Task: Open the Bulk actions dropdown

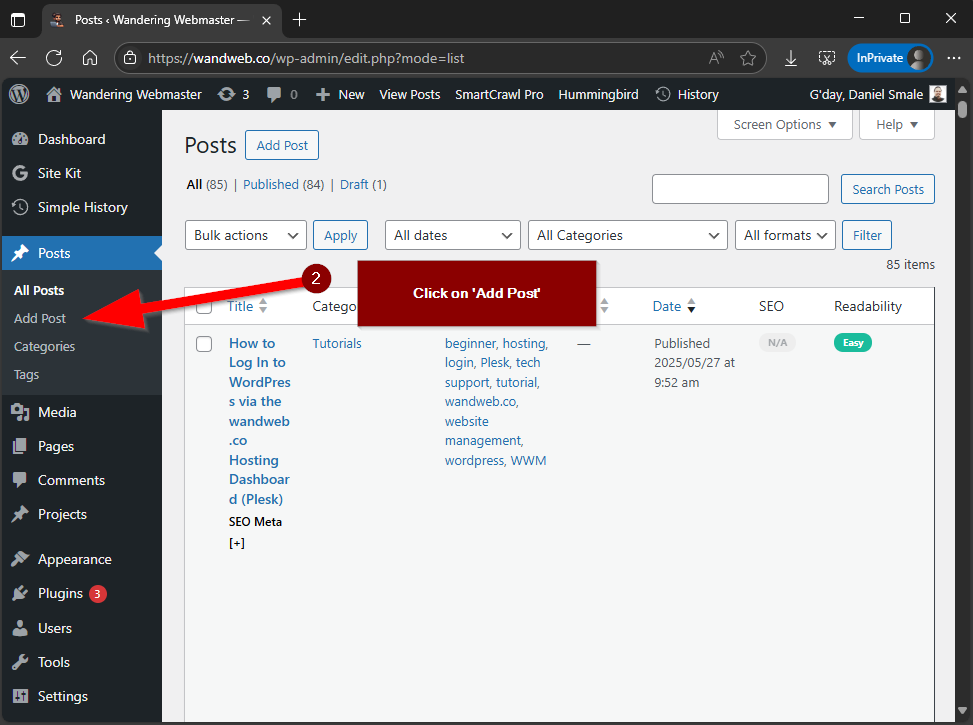Action: click(x=246, y=235)
